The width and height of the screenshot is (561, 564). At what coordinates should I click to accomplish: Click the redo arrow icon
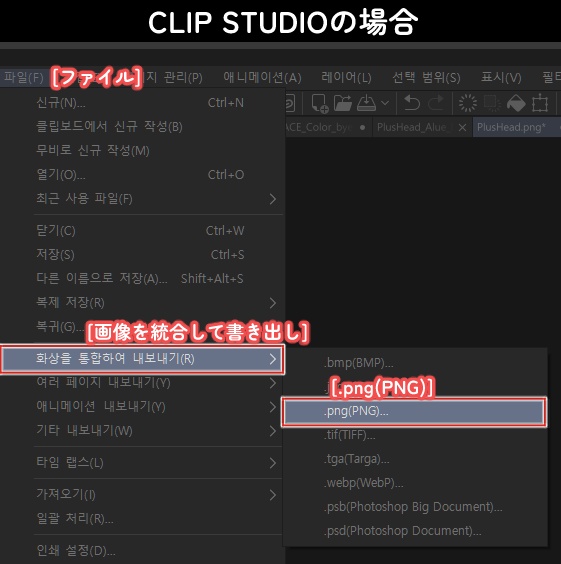pyautogui.click(x=436, y=104)
